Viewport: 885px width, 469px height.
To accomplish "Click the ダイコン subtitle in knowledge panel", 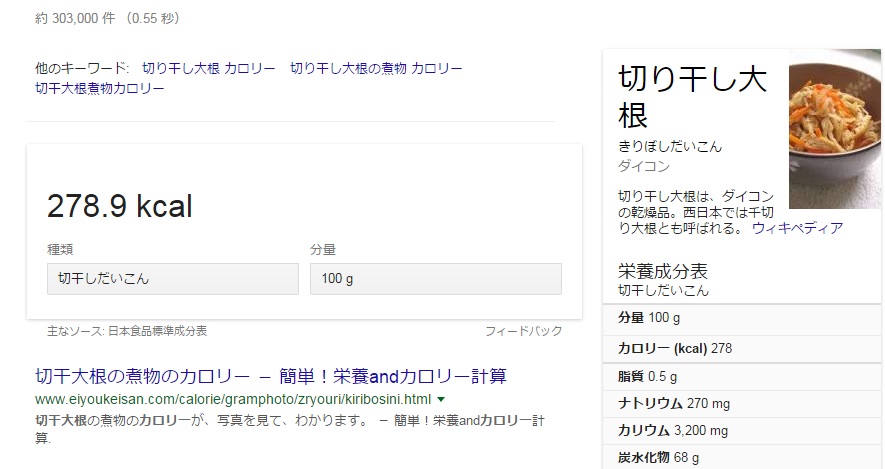I will pyautogui.click(x=644, y=166).
